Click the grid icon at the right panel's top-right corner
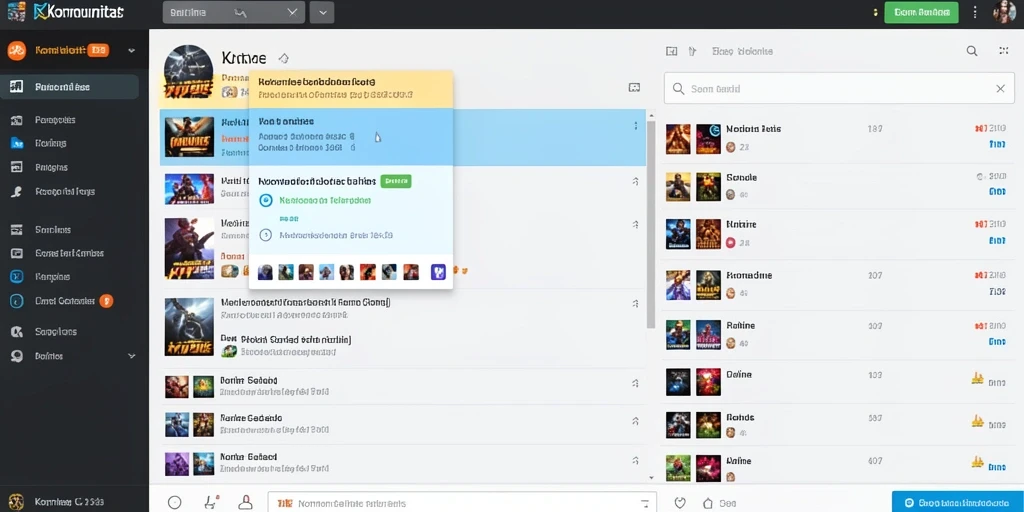1024x512 pixels. point(1004,51)
